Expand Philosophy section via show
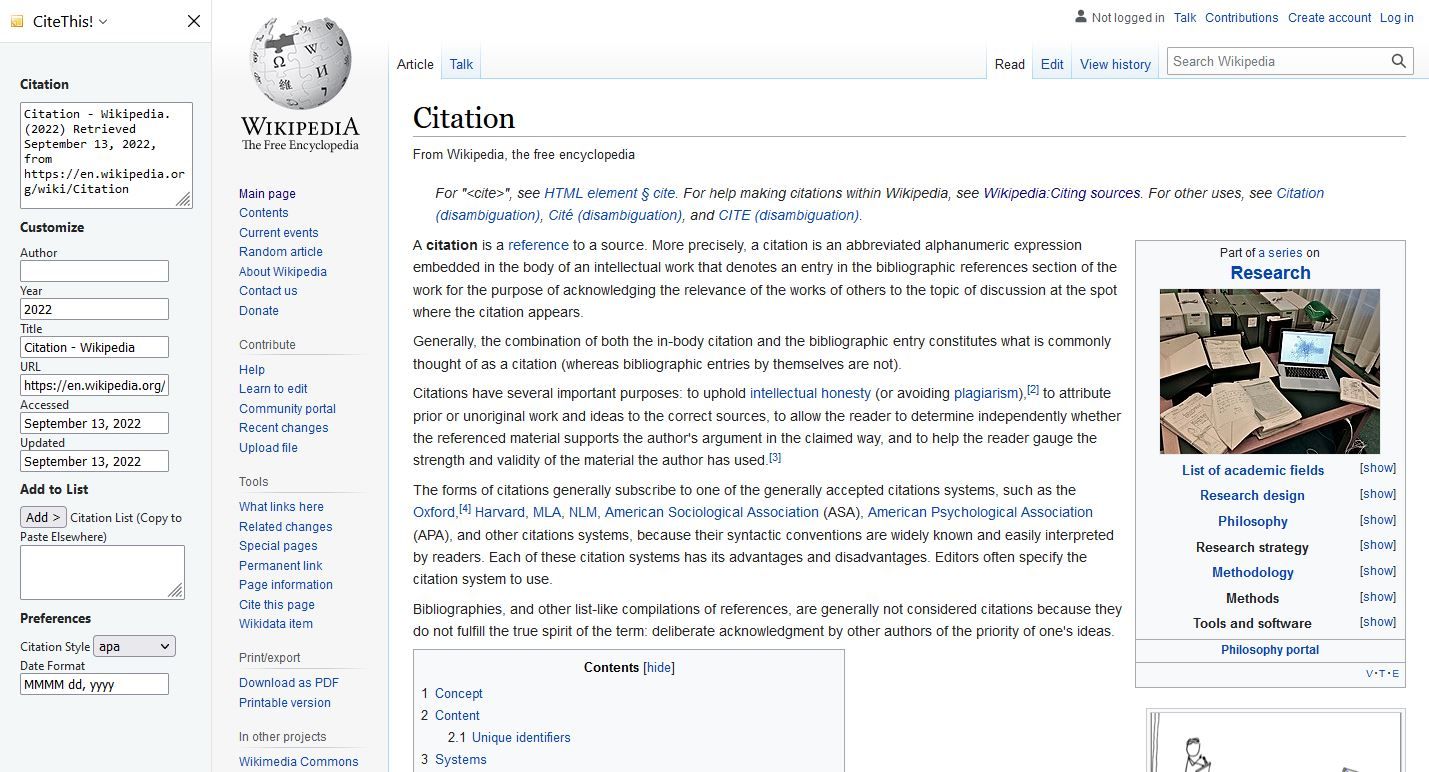The width and height of the screenshot is (1429, 772). click(1377, 520)
